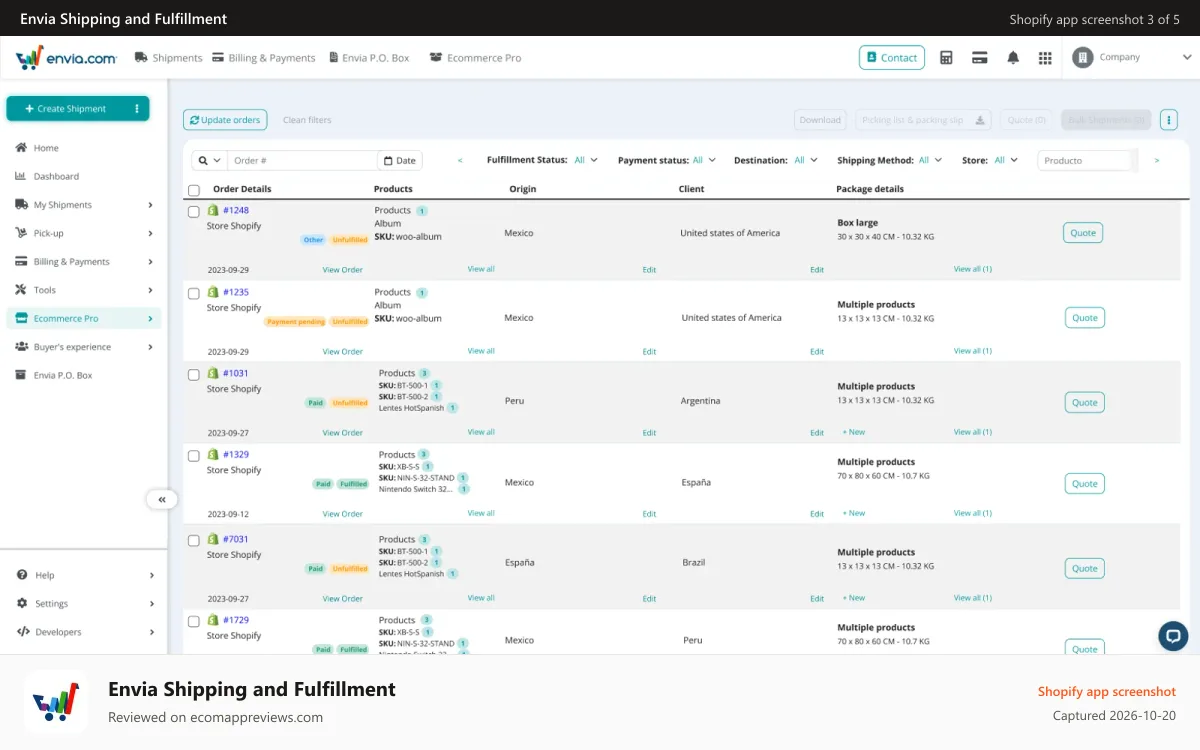The width and height of the screenshot is (1200, 750).
Task: Click the Shopify icon for order #1248
Action: point(213,210)
